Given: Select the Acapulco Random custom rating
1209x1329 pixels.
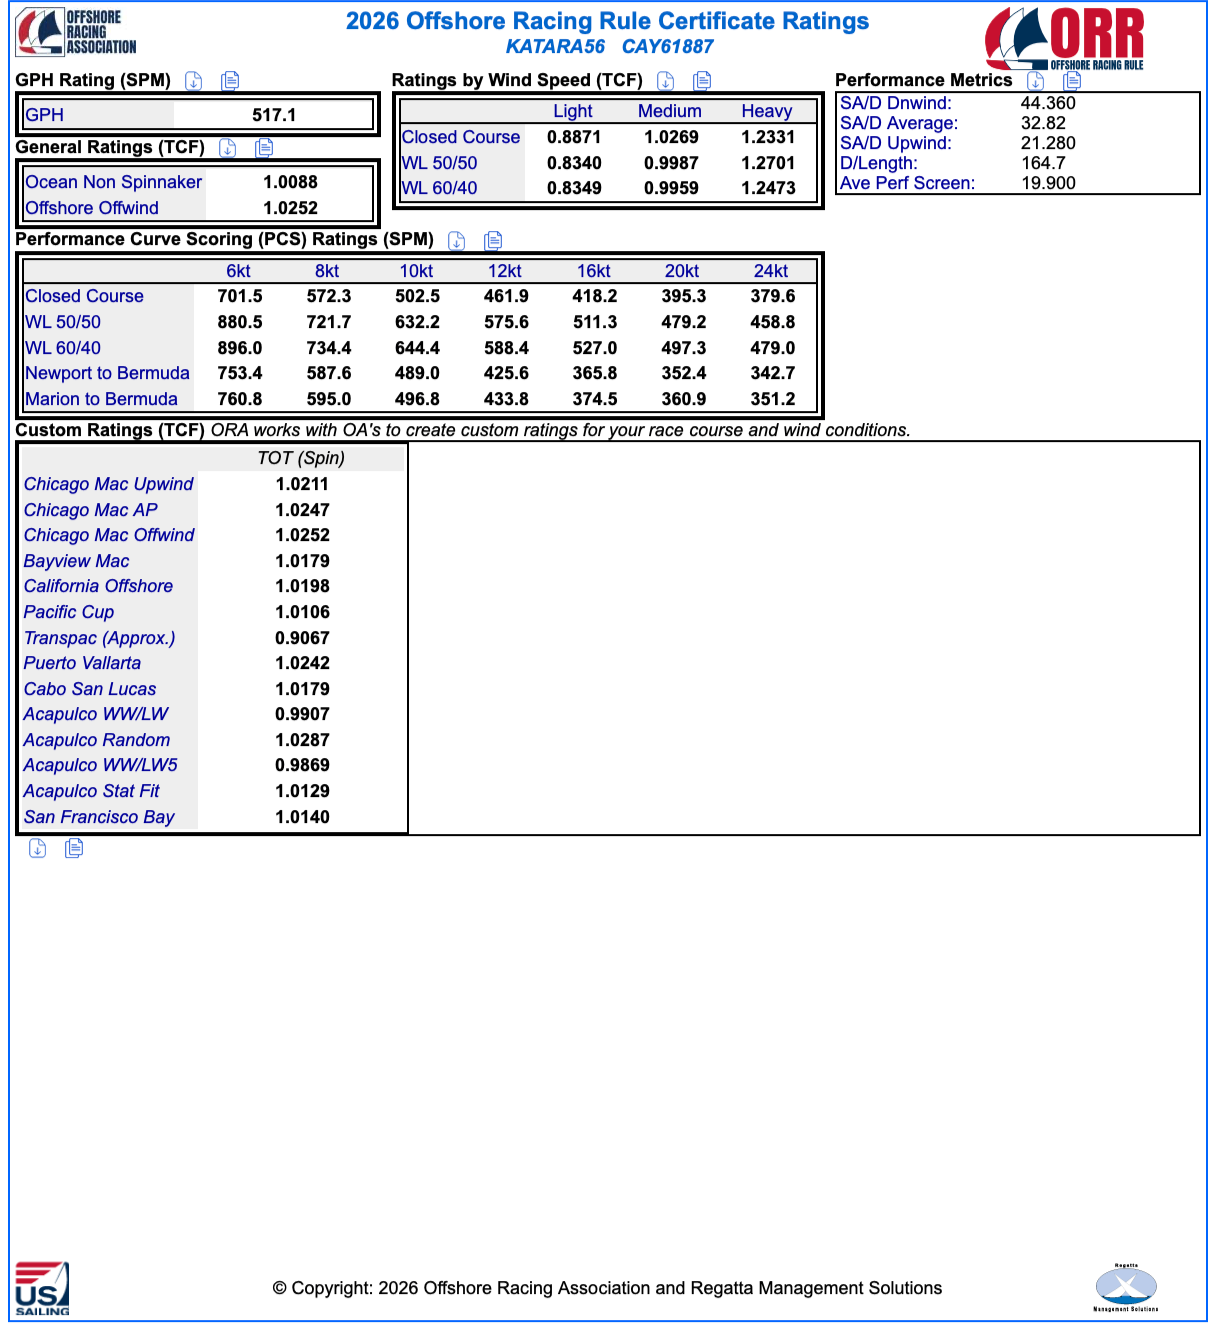Looking at the screenshot, I should (x=97, y=740).
